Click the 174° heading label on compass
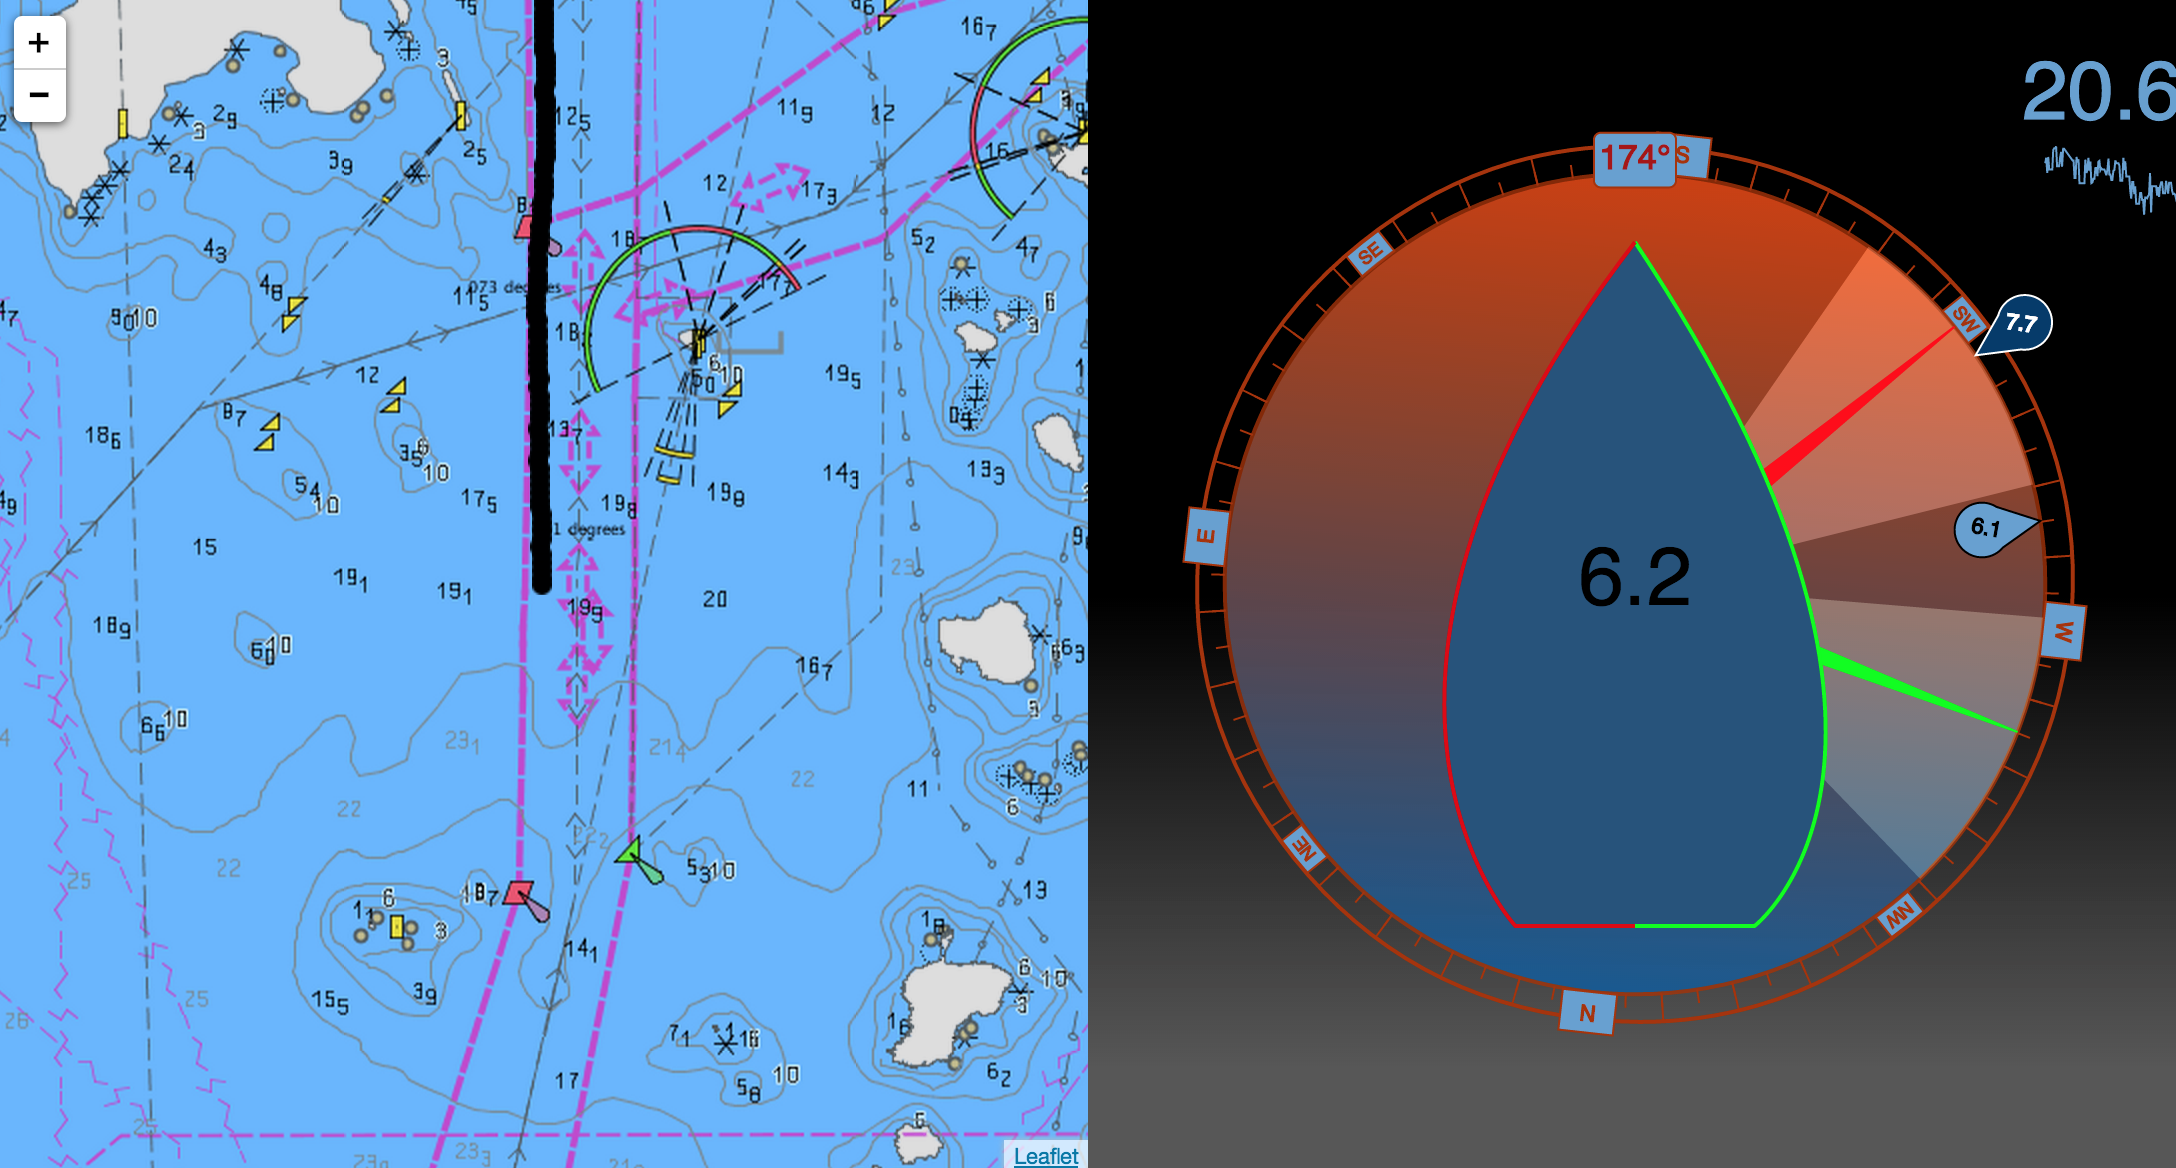 [x=1634, y=159]
